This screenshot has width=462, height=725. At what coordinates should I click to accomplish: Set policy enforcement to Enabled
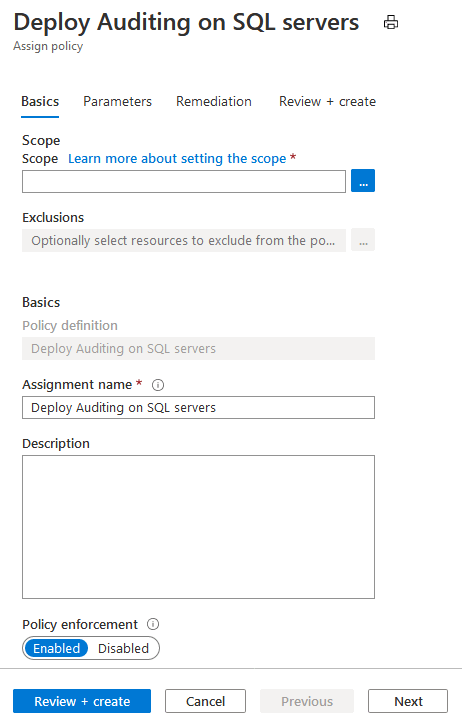(x=56, y=648)
